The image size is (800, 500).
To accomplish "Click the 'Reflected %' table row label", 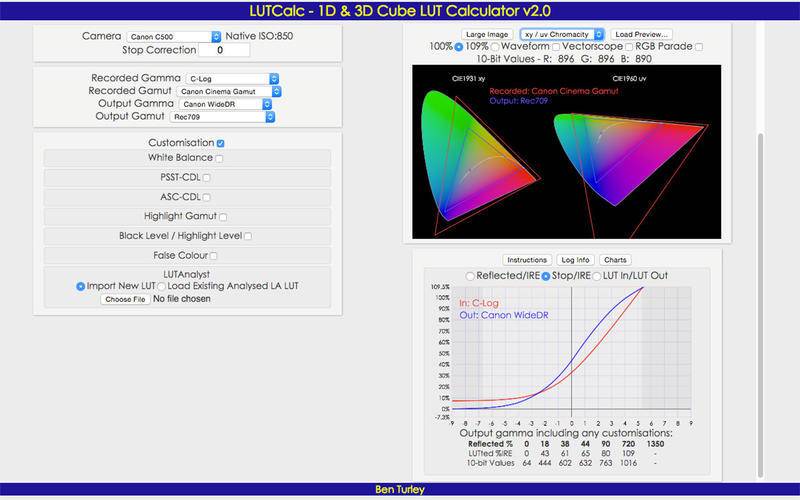I will (490, 444).
